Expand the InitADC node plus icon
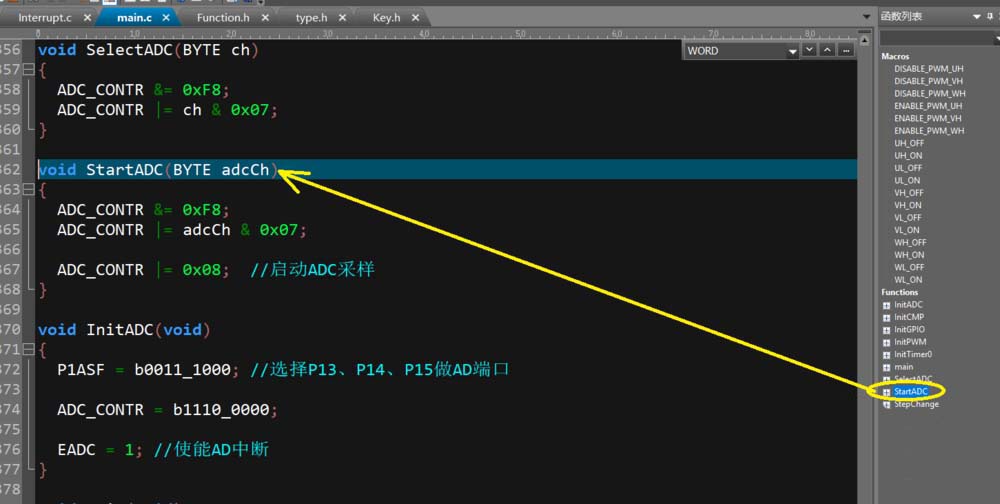1000x504 pixels. [886, 306]
